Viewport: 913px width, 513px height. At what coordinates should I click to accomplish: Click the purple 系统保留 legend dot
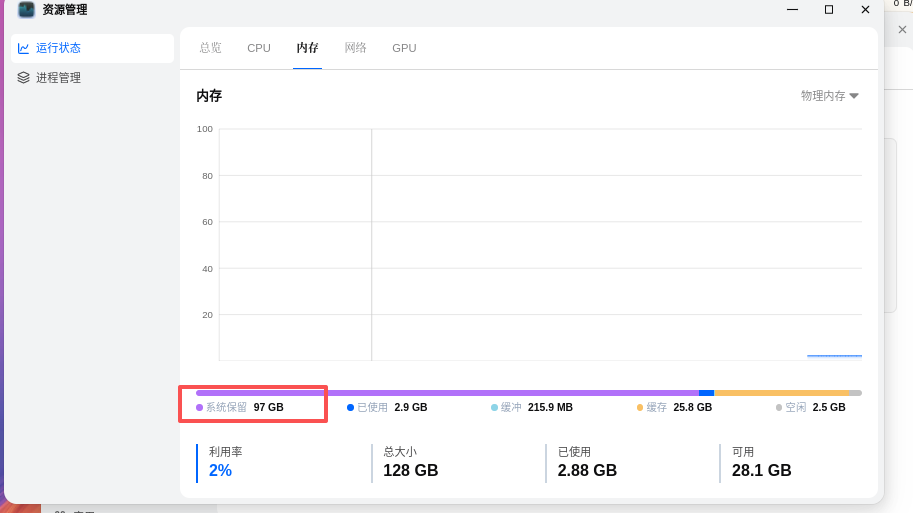tap(199, 408)
